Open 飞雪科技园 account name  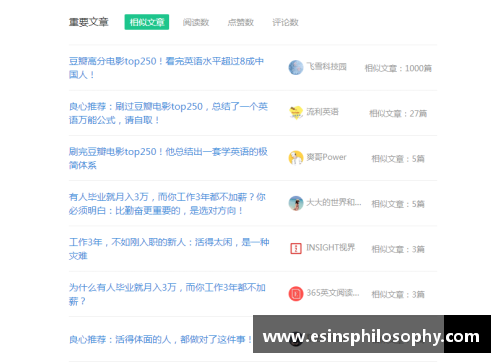tap(326, 67)
